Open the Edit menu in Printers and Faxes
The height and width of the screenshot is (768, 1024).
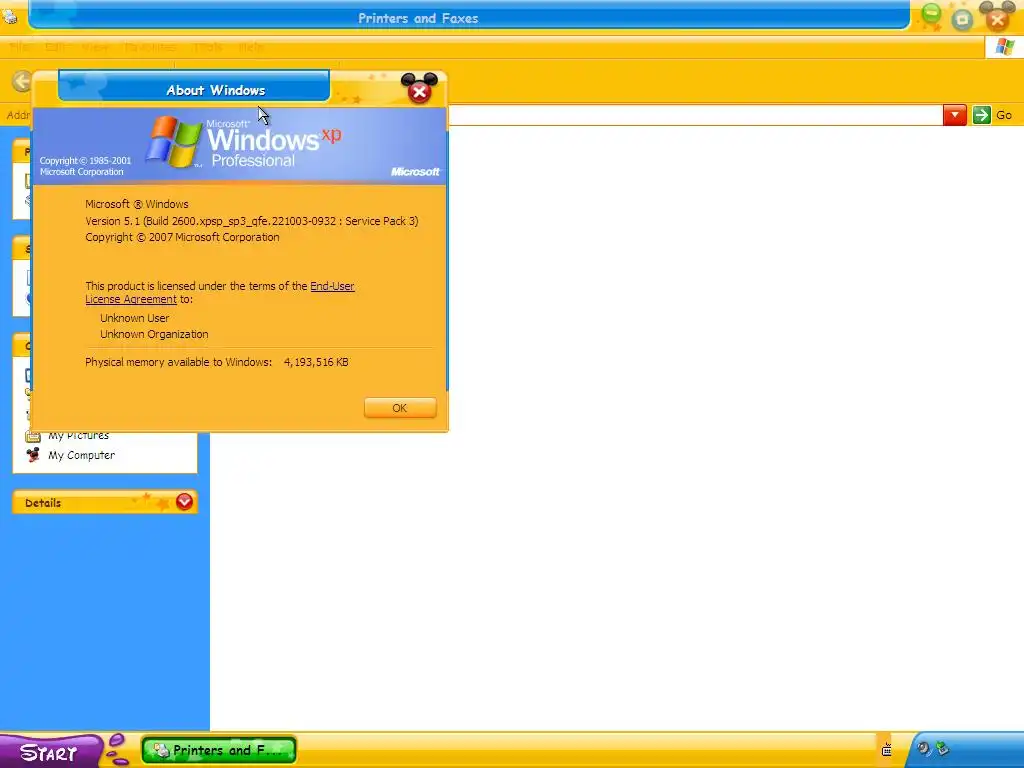[x=55, y=47]
